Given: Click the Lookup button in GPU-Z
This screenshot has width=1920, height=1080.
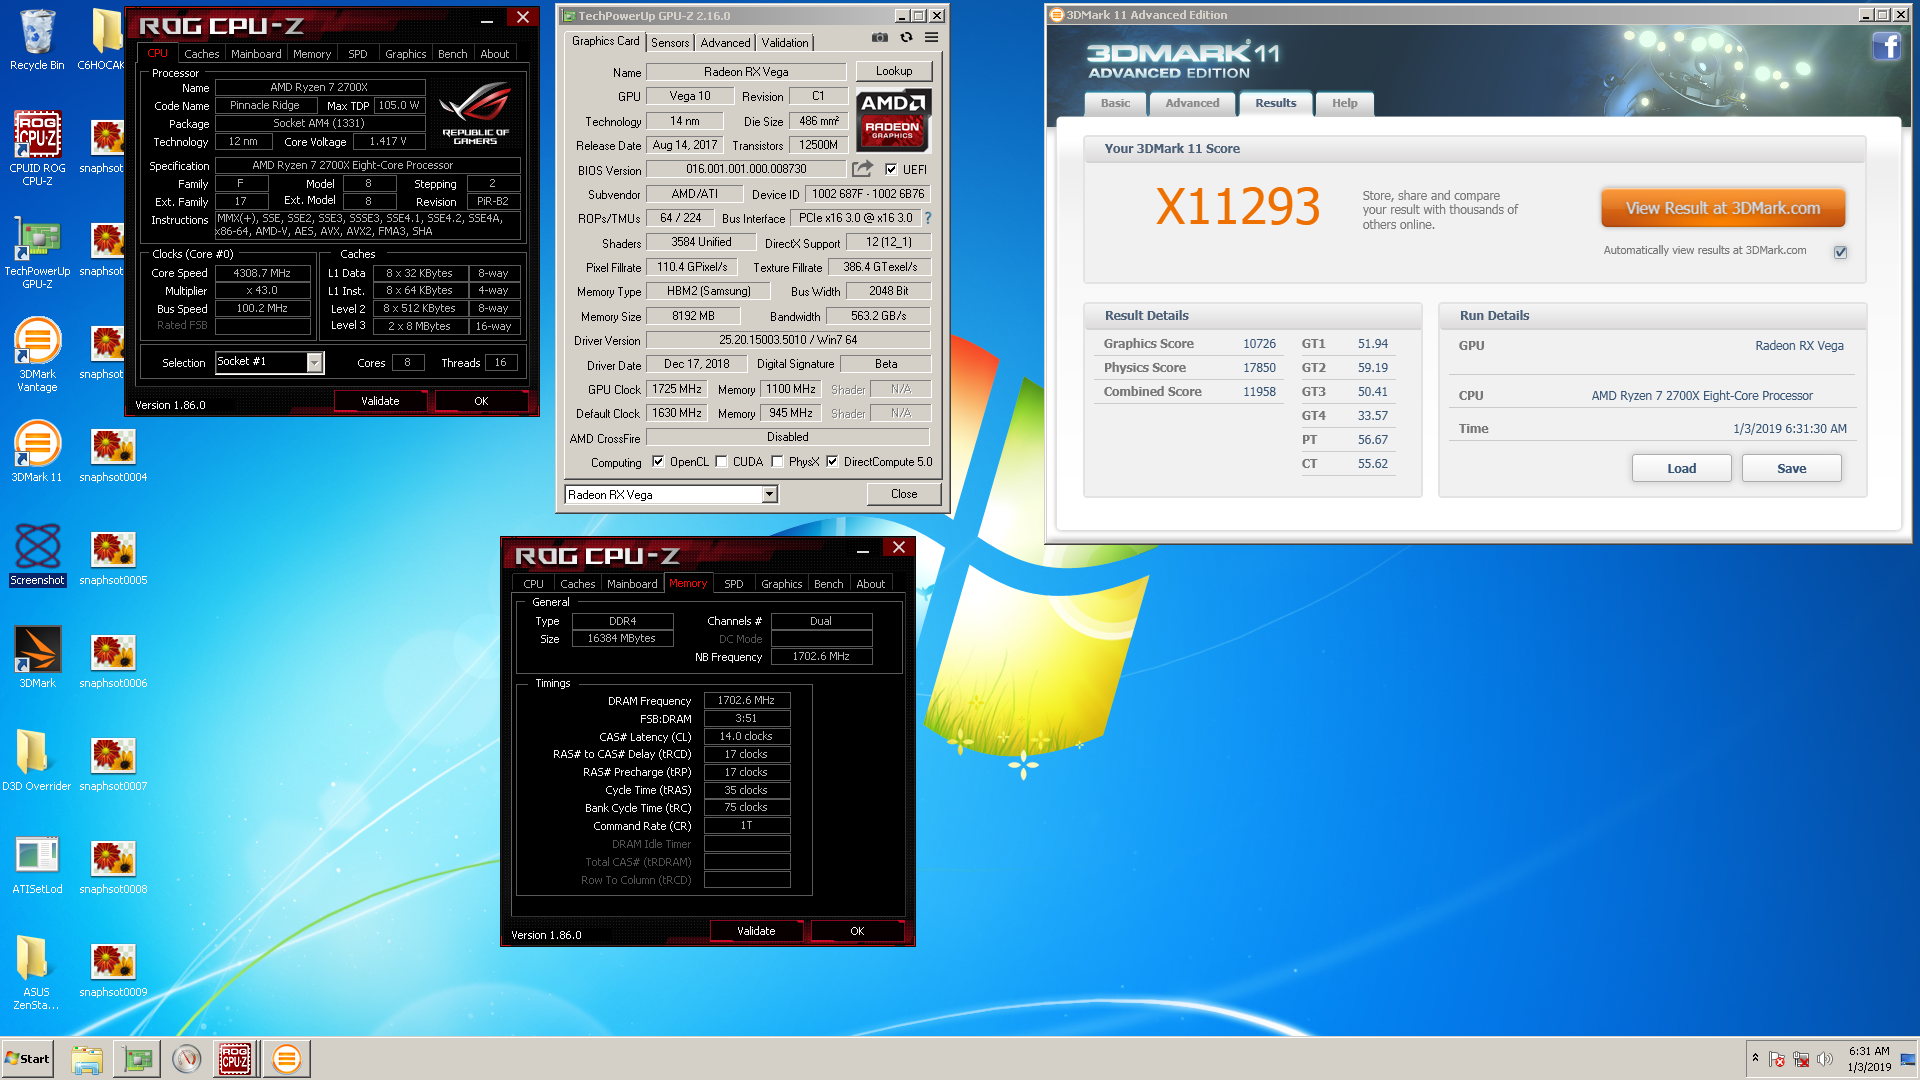Looking at the screenshot, I should point(894,71).
